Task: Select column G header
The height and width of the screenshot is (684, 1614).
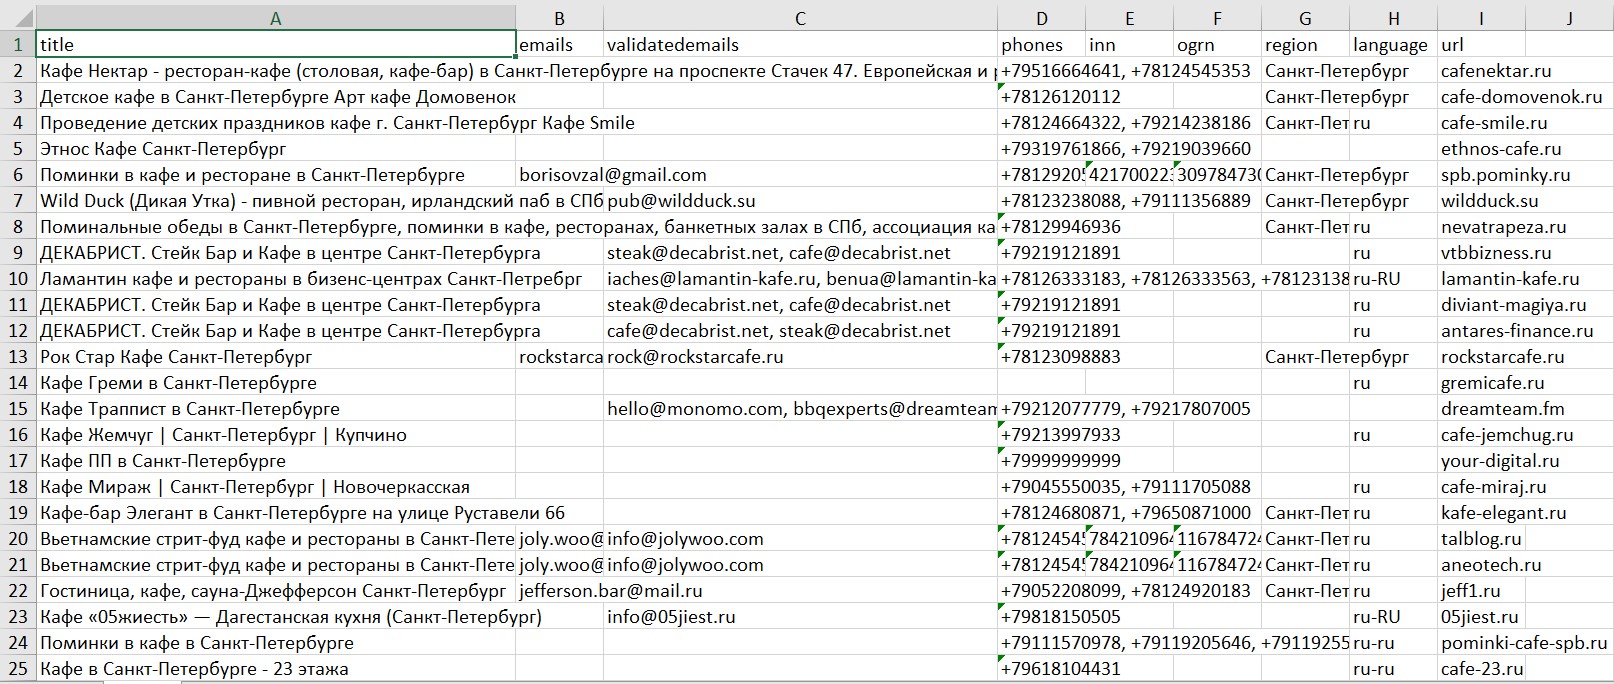Action: point(1305,18)
